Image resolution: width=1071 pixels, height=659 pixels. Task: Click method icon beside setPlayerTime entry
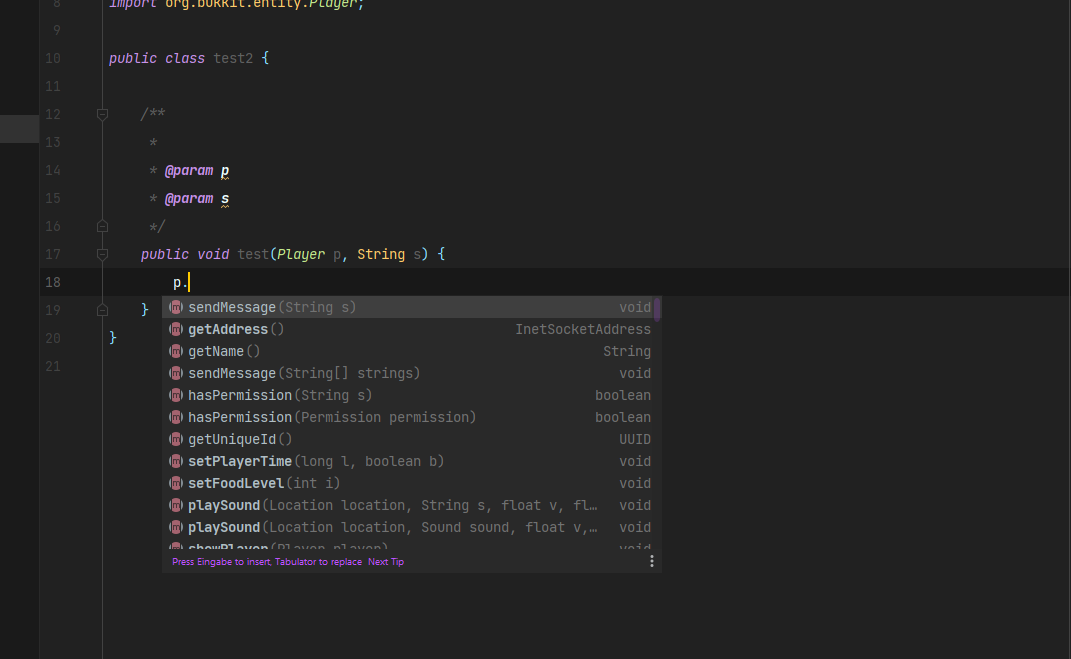point(176,461)
